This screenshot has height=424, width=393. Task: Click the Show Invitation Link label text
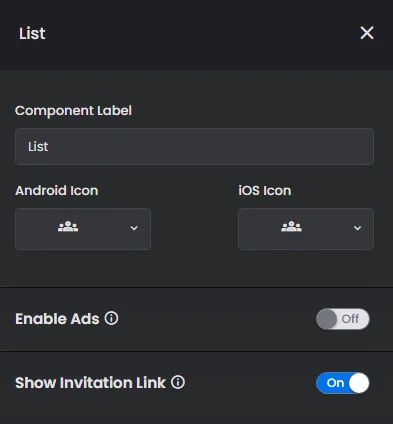pyautogui.click(x=90, y=383)
